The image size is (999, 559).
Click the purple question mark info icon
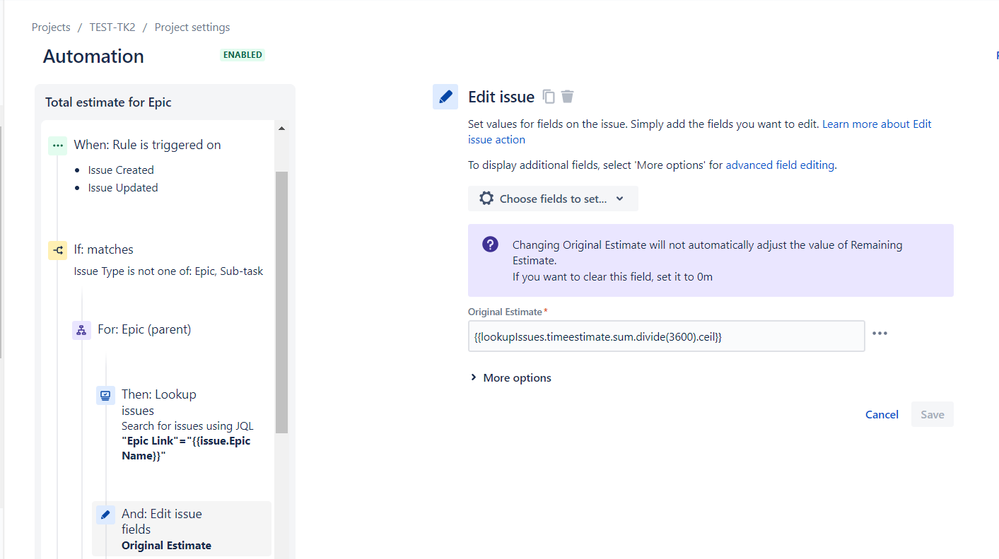coord(490,244)
